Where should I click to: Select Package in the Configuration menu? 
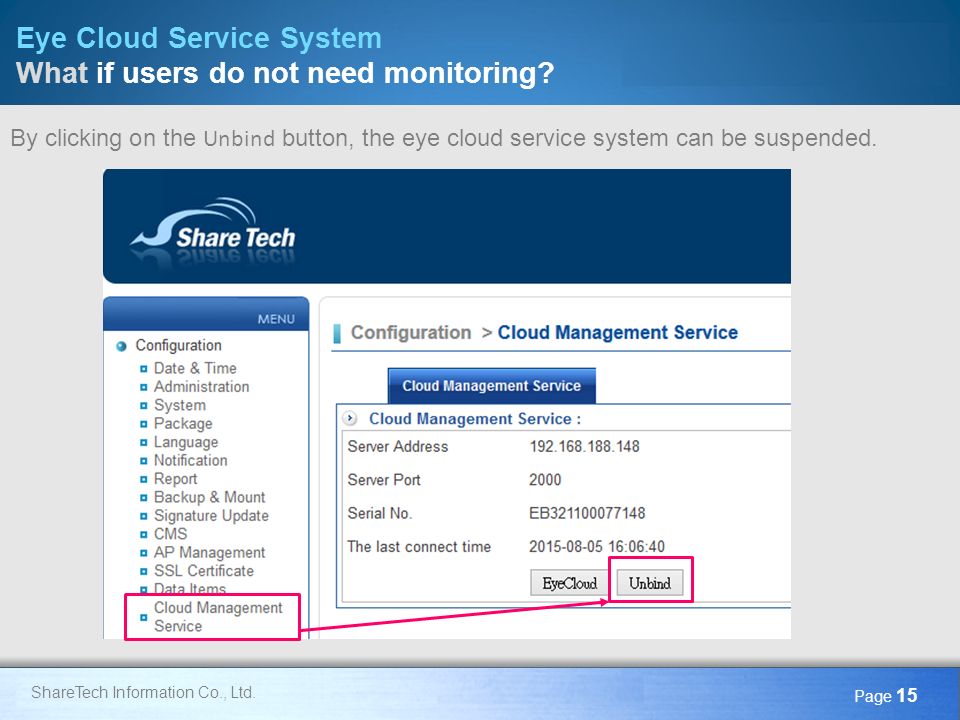[183, 423]
